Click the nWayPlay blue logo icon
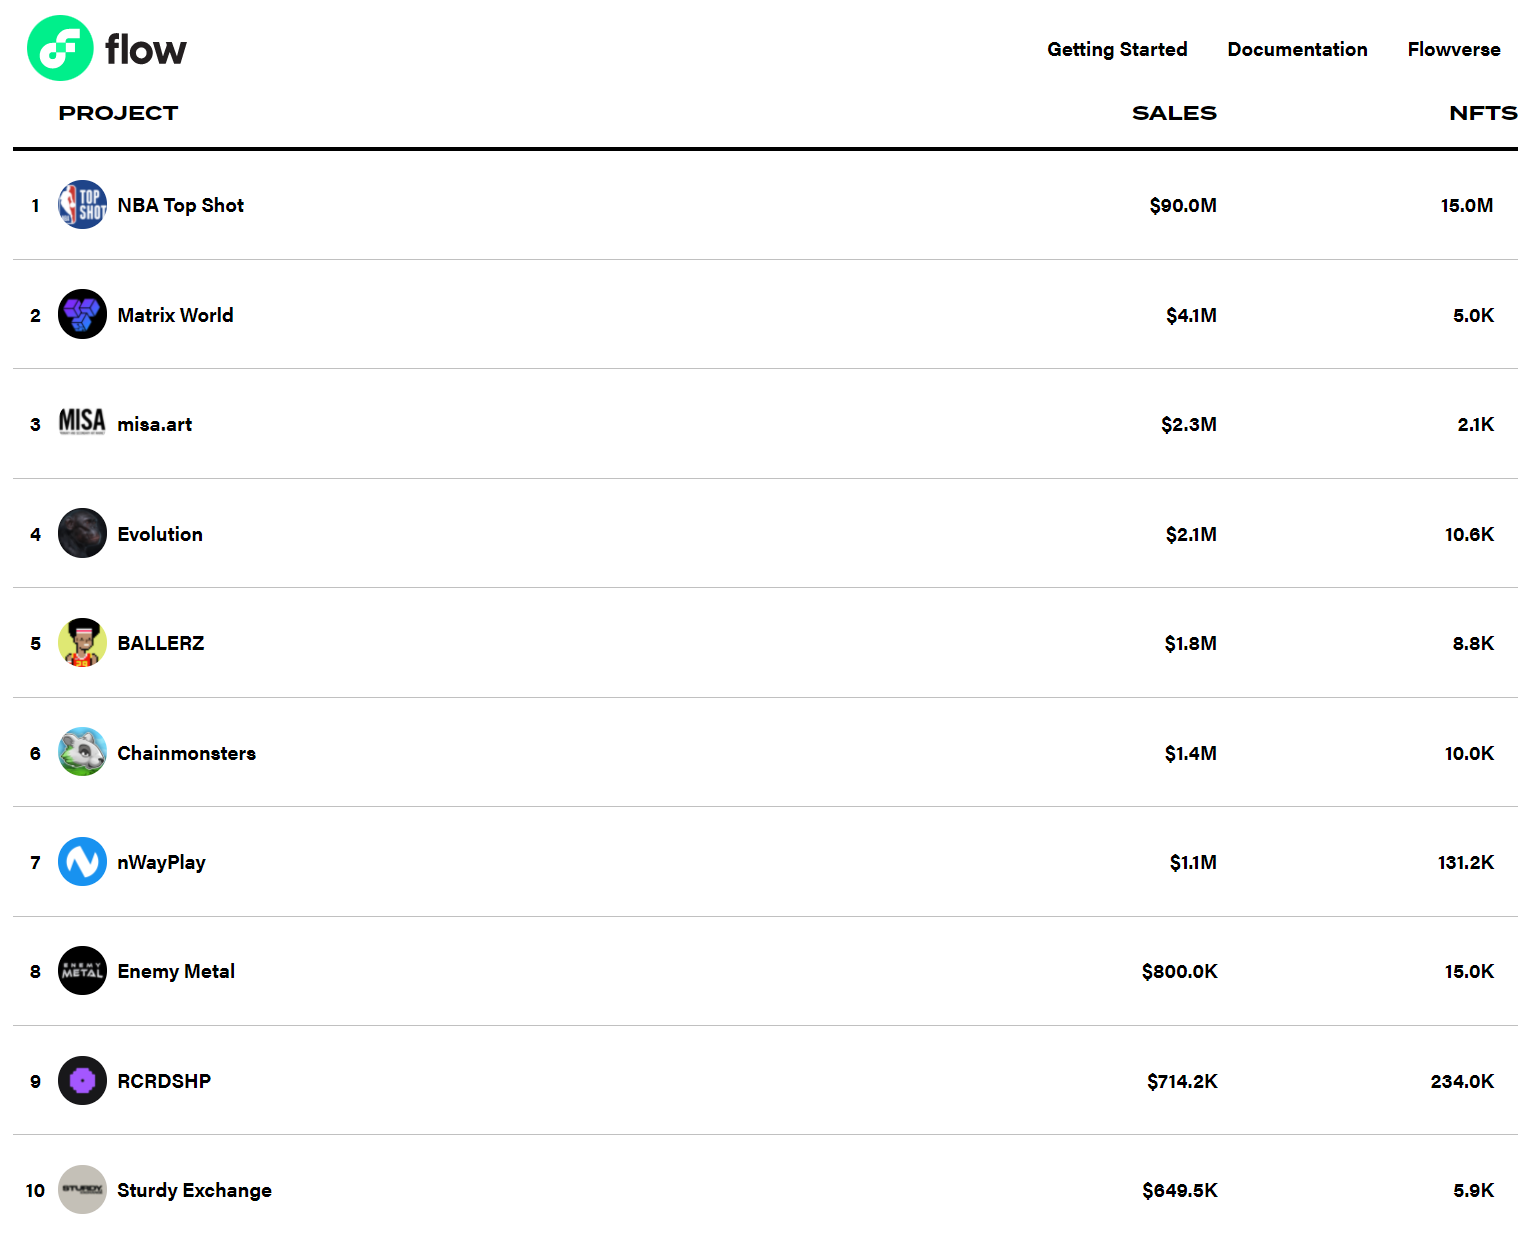The width and height of the screenshot is (1539, 1239). pos(82,862)
